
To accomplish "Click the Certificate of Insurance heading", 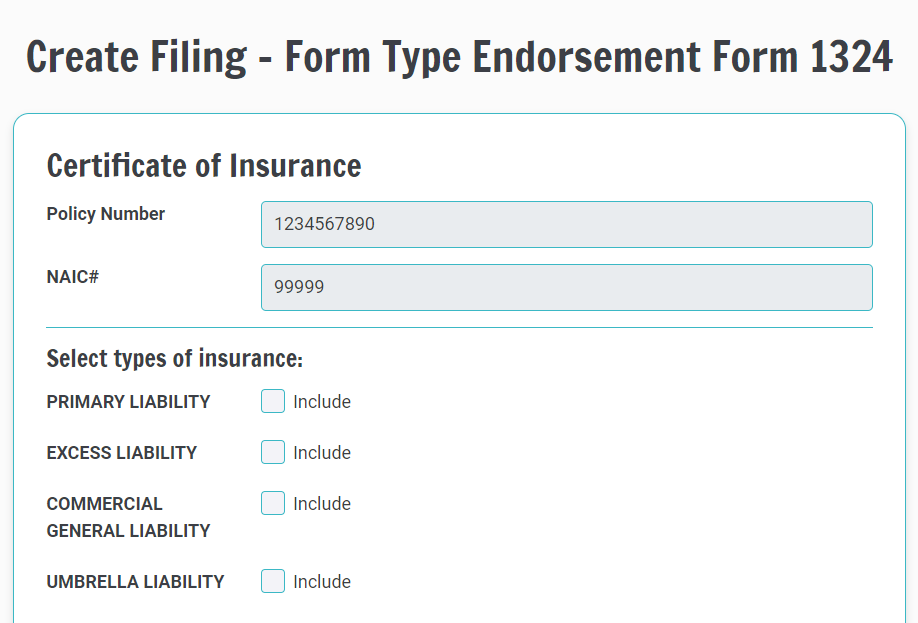I will [203, 166].
